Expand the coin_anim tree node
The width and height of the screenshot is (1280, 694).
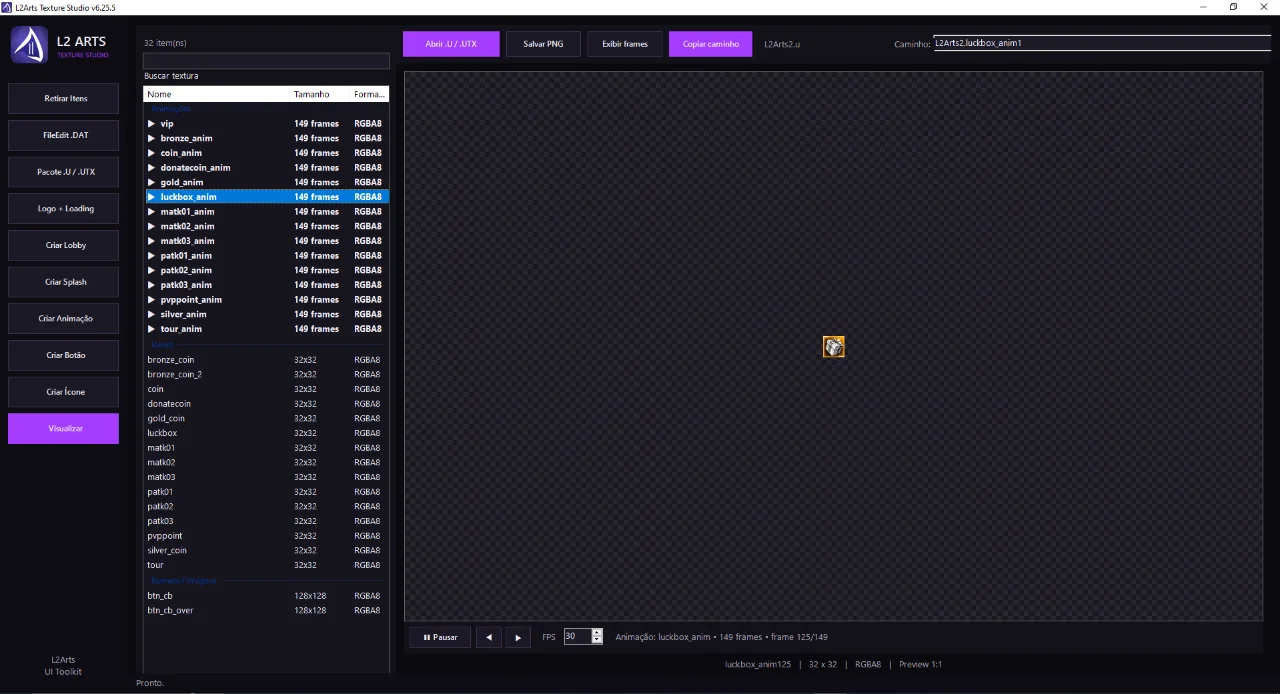152,153
